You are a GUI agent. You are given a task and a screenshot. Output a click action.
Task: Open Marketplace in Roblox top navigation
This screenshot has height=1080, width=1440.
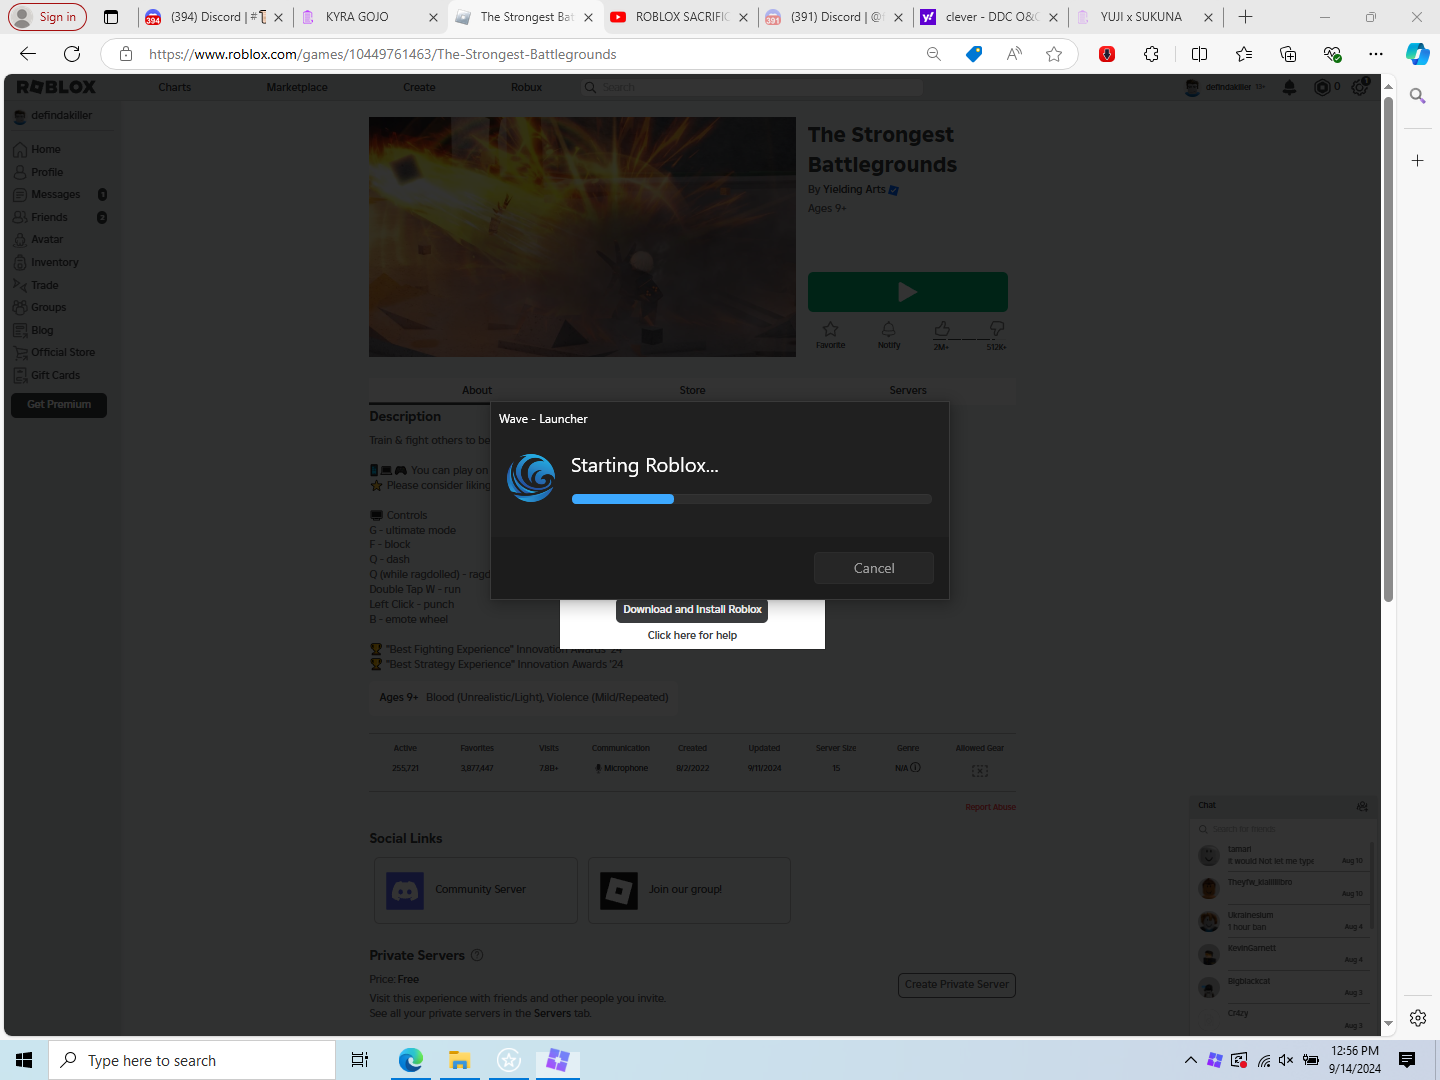(x=297, y=87)
